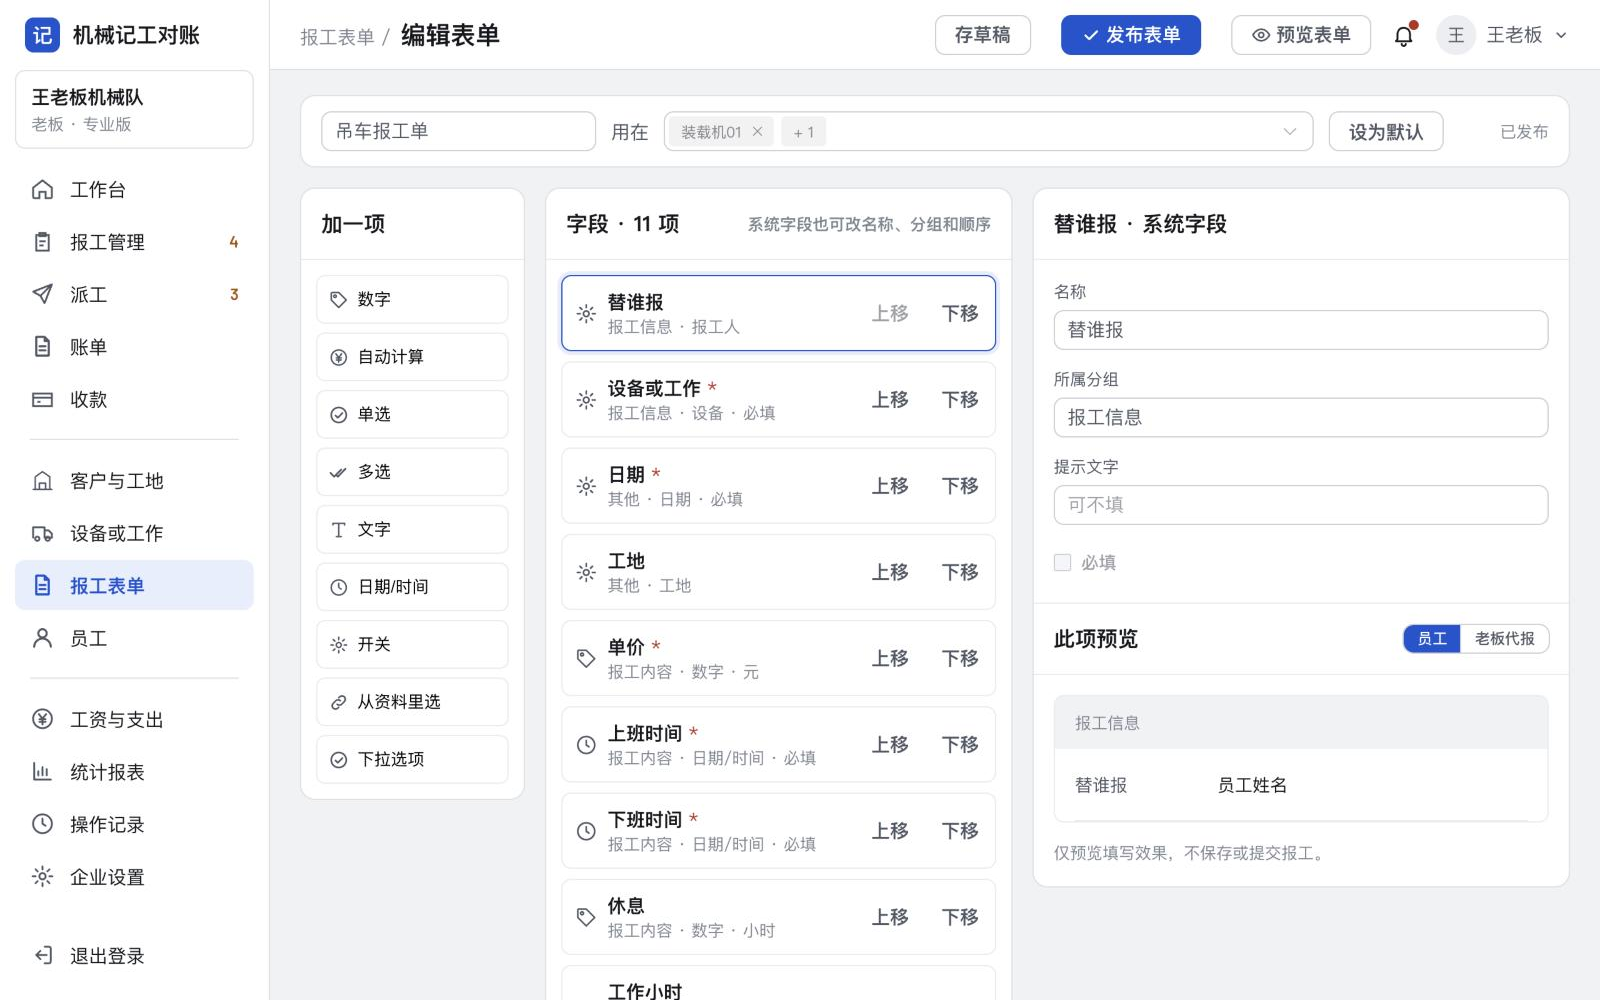Open 报工管理 in the sidebar
Screen dimensions: 1600x1000
click(134, 242)
